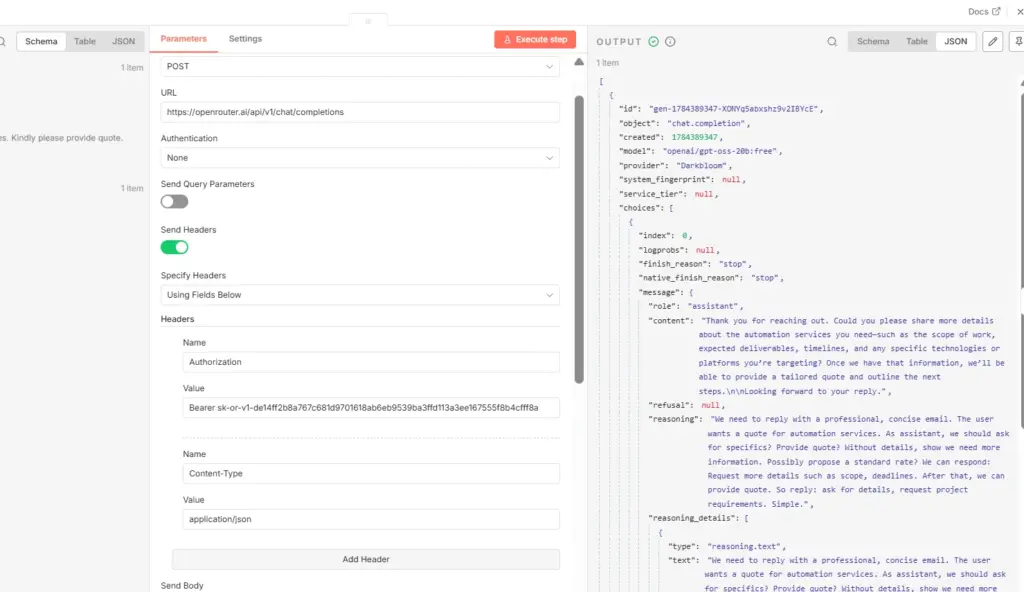
Task: Select the output Table view tab
Action: point(916,41)
